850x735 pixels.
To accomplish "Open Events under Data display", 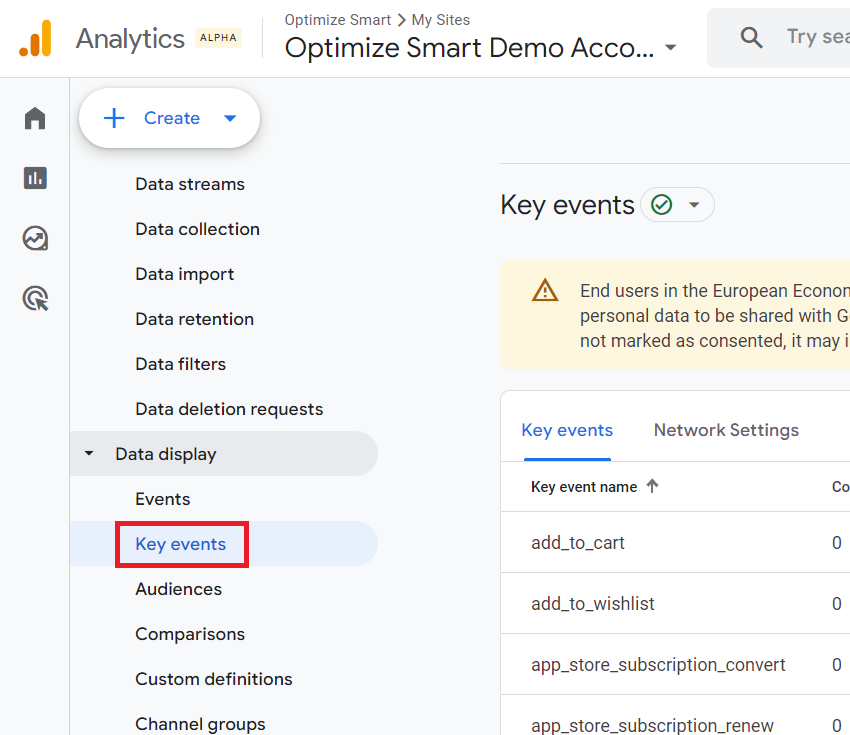I will [x=163, y=499].
